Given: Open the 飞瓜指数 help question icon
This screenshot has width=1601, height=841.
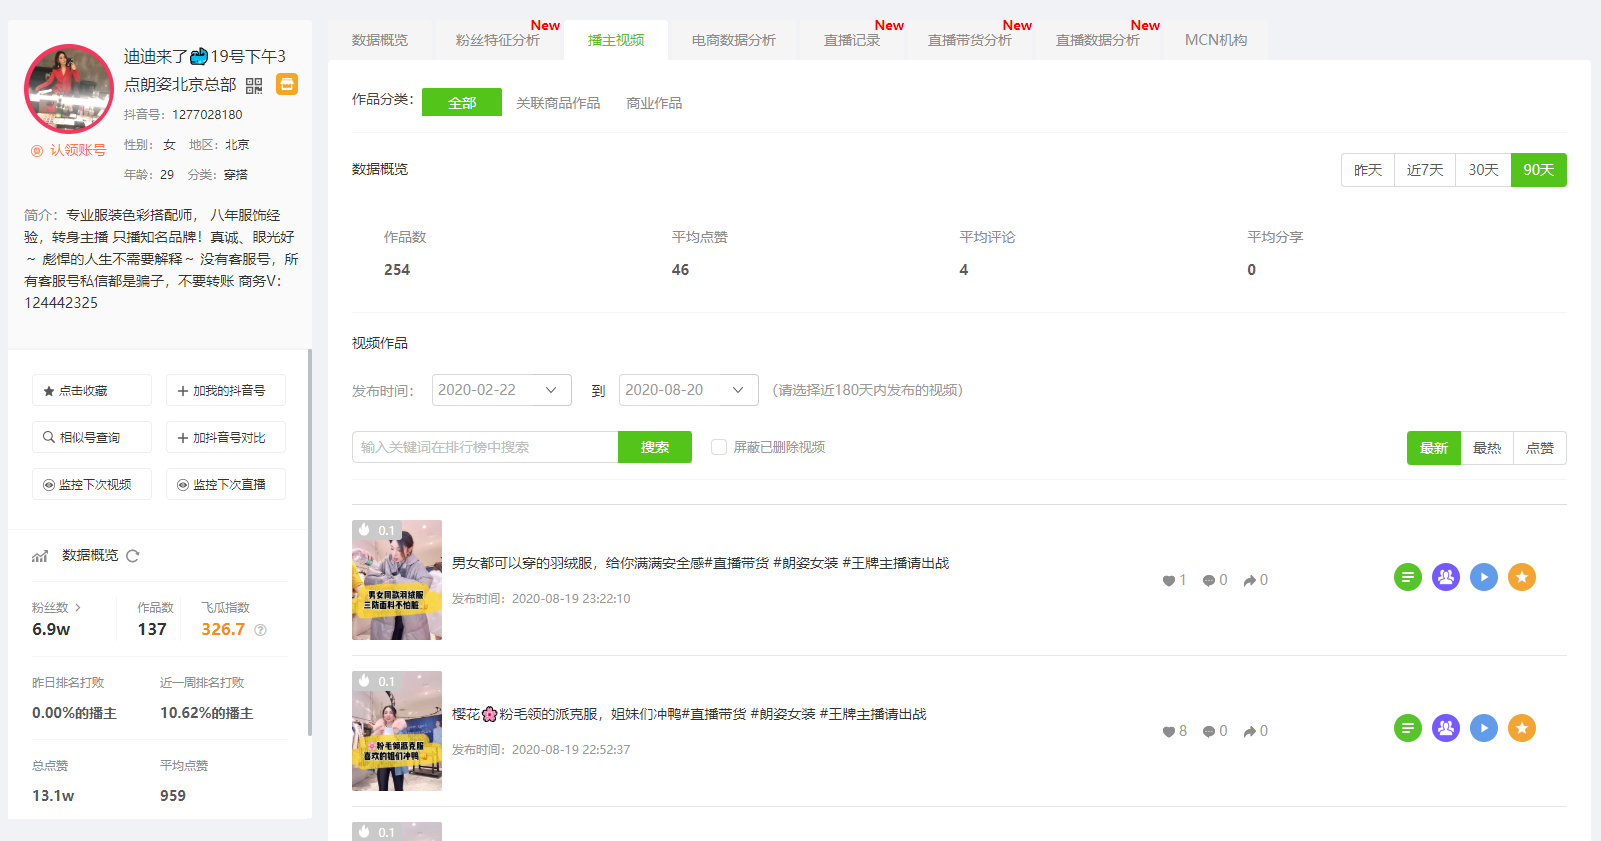Looking at the screenshot, I should (x=261, y=630).
